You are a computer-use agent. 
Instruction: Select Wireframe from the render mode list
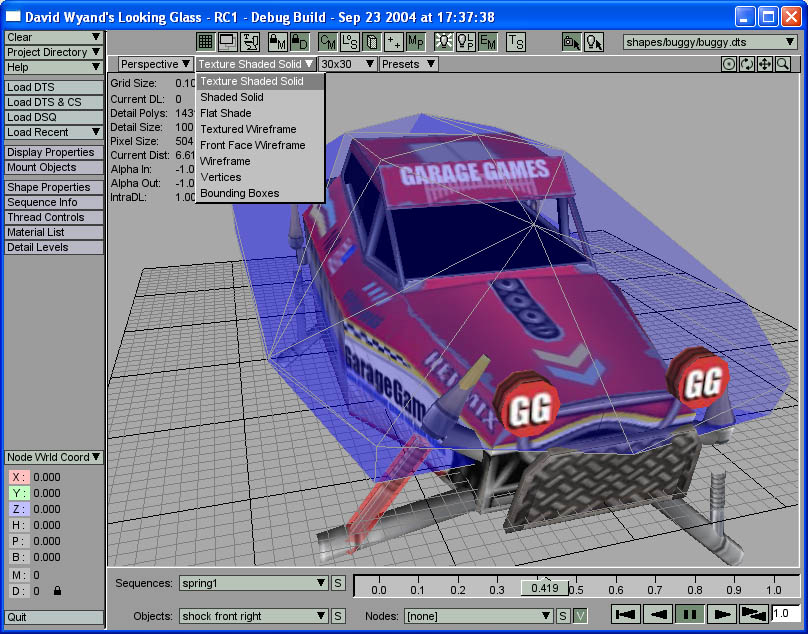[x=225, y=161]
